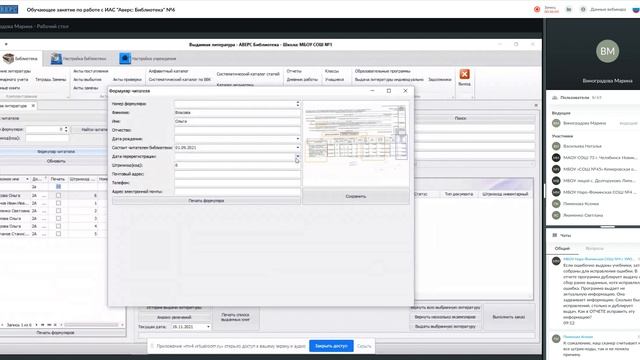Screen dimensions: 640x360
Task: Open the Дата перерегистрации date dropdown
Action: pos(298,156)
